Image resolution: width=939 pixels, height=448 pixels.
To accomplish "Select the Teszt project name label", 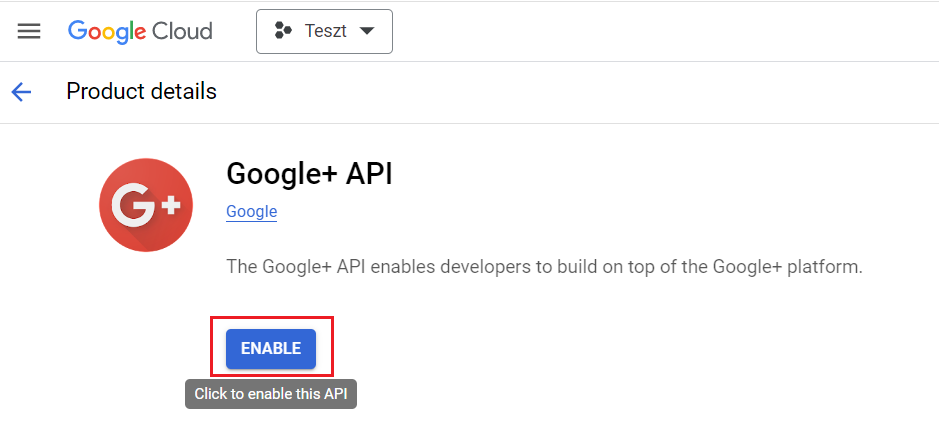I will (x=325, y=31).
